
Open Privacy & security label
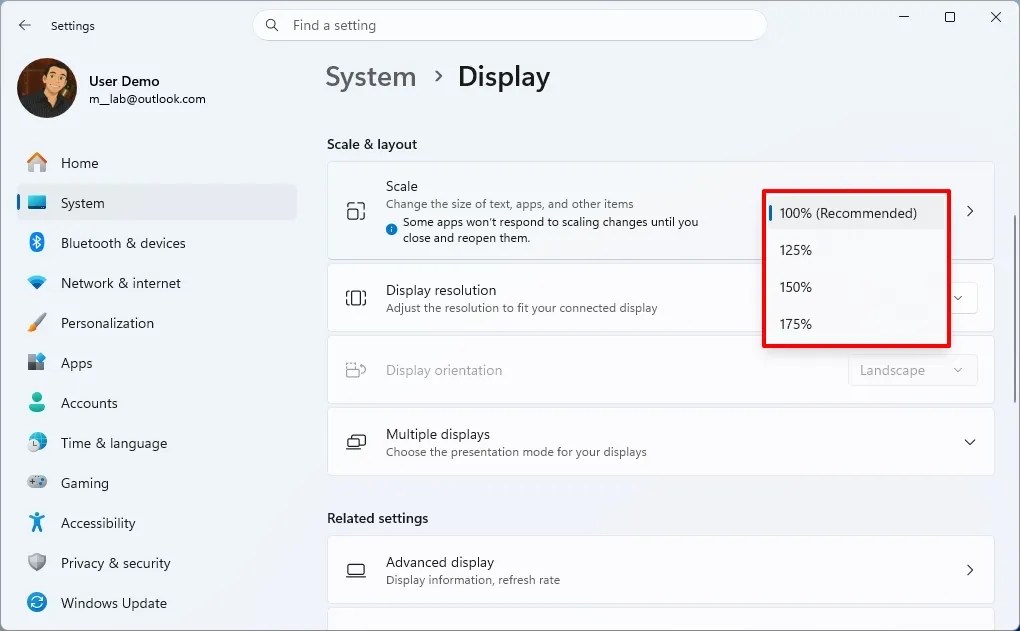click(x=116, y=563)
